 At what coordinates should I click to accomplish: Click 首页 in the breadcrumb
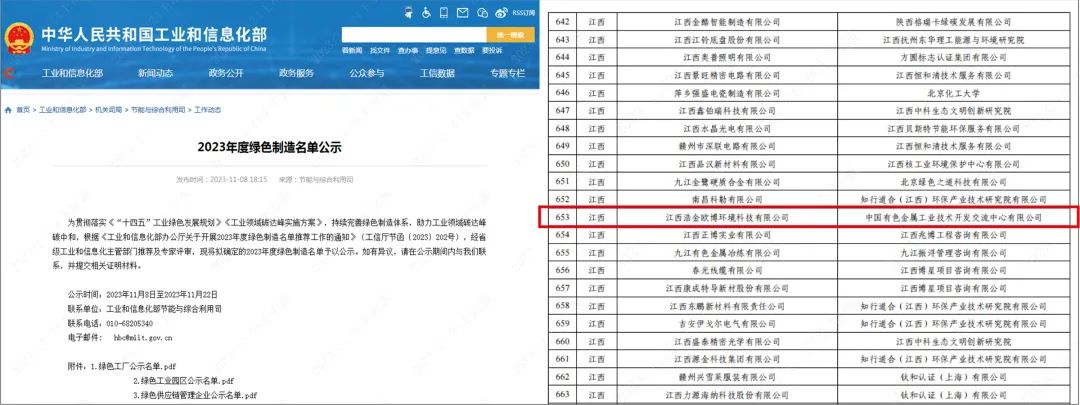(23, 110)
